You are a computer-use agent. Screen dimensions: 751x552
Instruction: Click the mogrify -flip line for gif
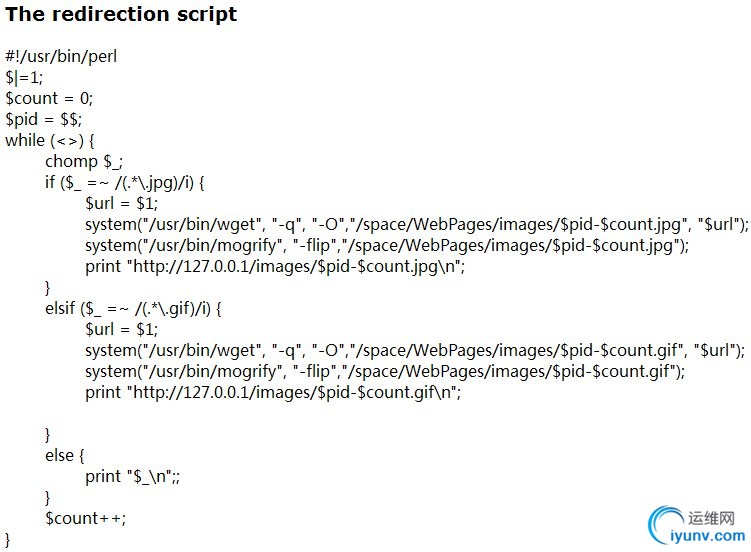[x=385, y=372]
